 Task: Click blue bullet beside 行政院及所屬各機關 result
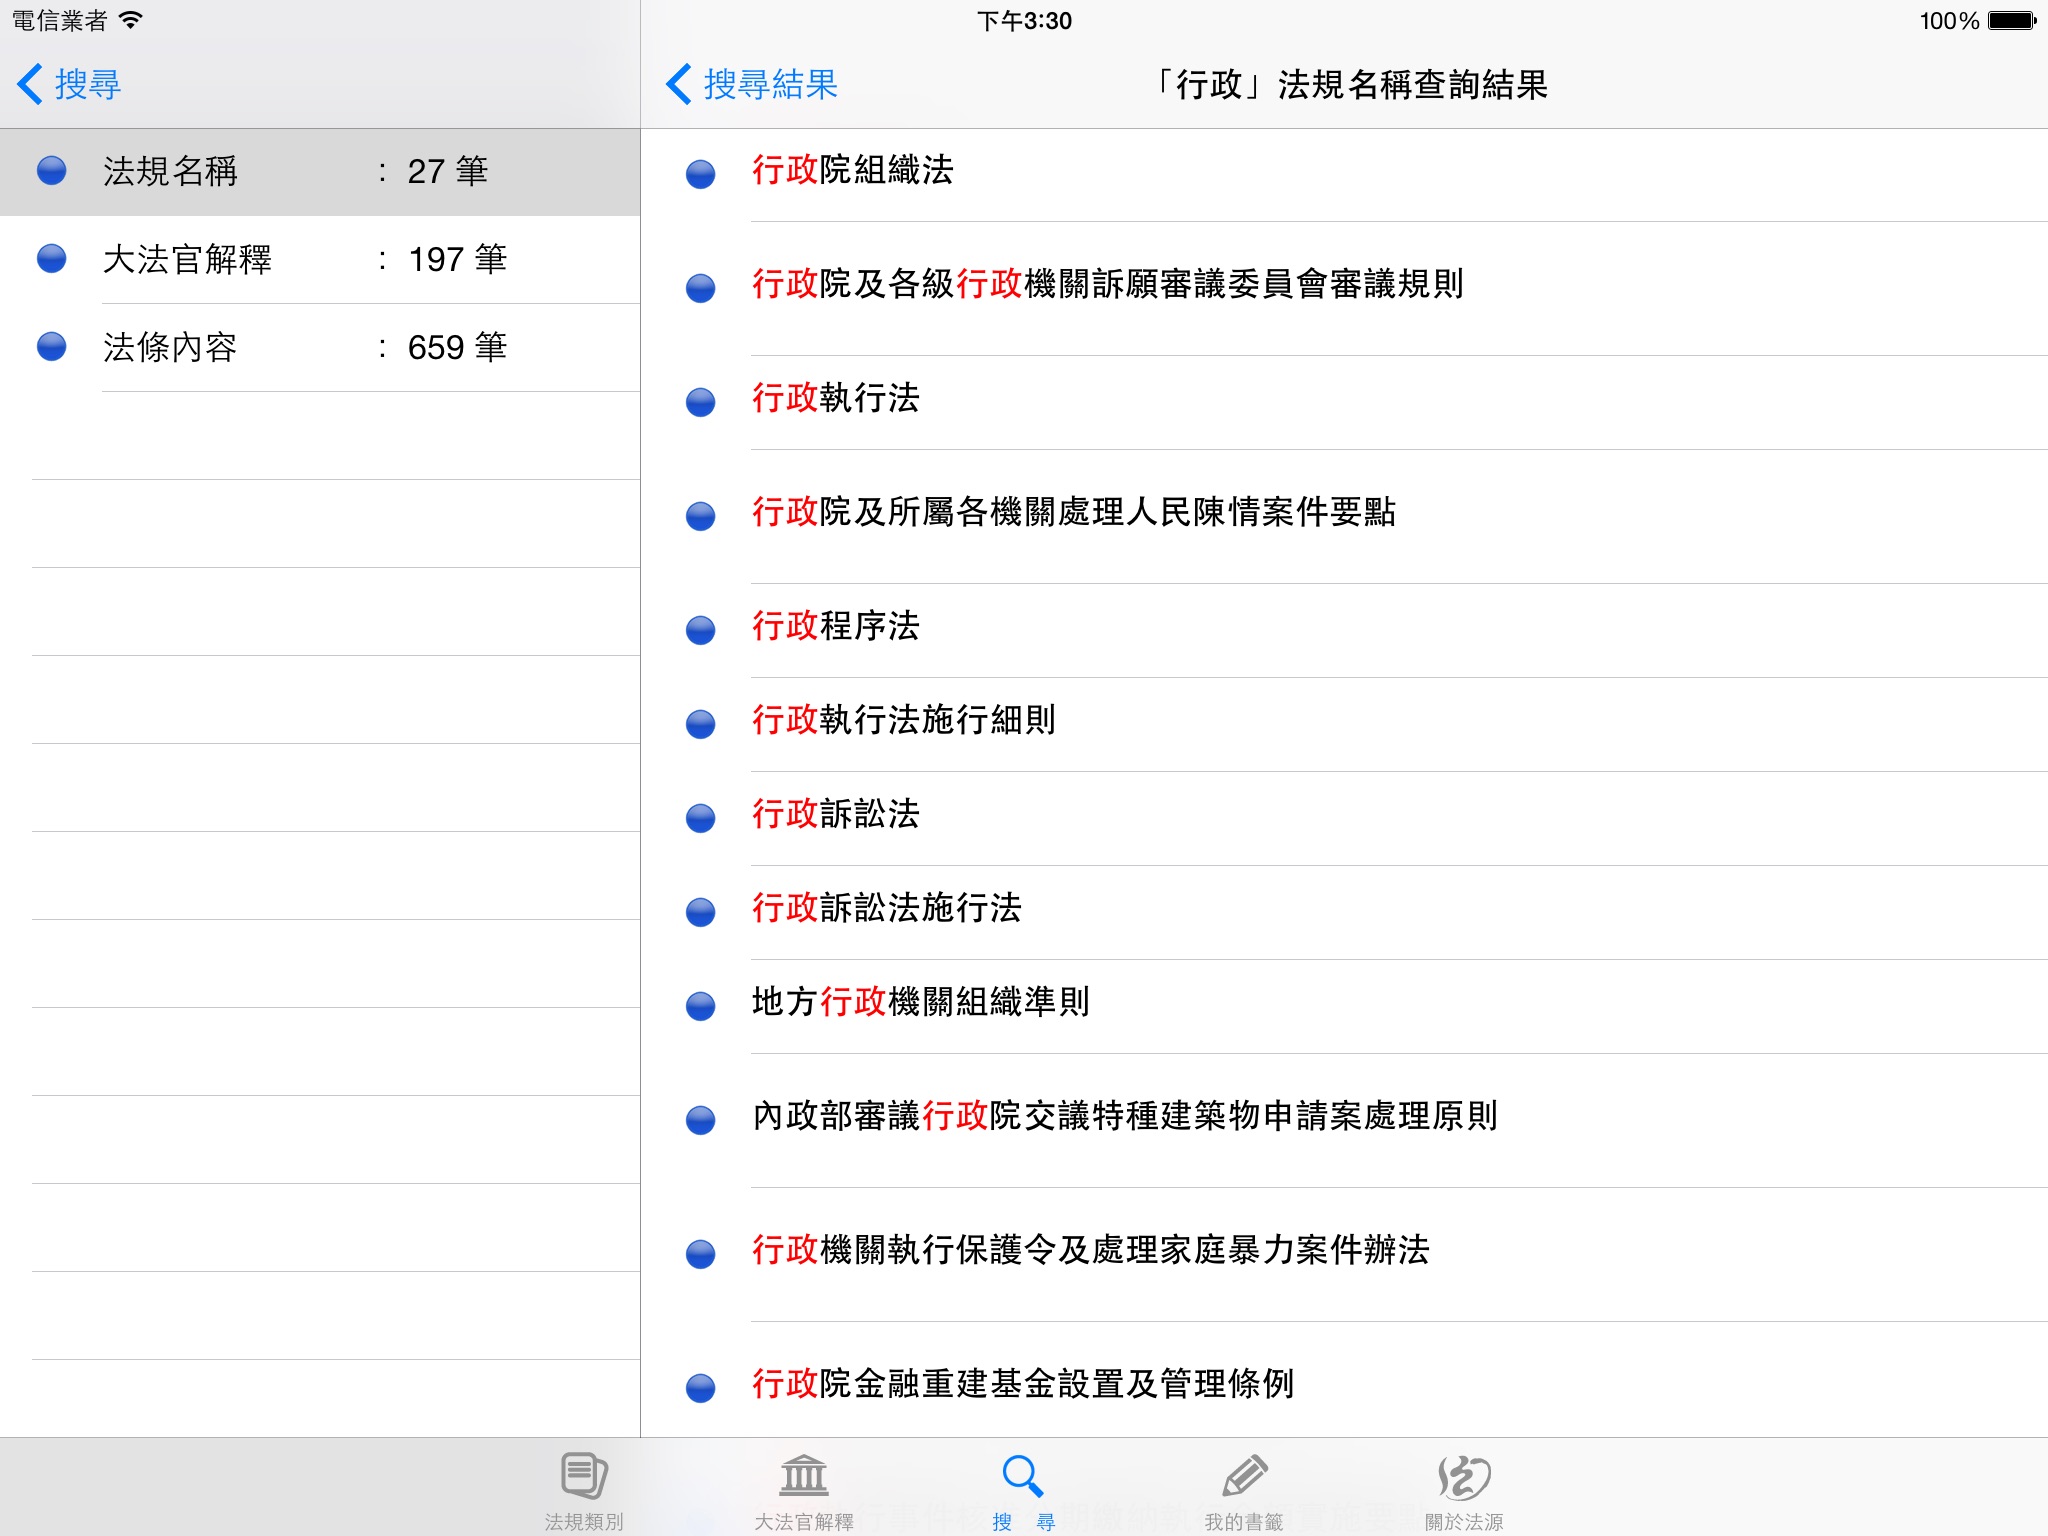[701, 516]
